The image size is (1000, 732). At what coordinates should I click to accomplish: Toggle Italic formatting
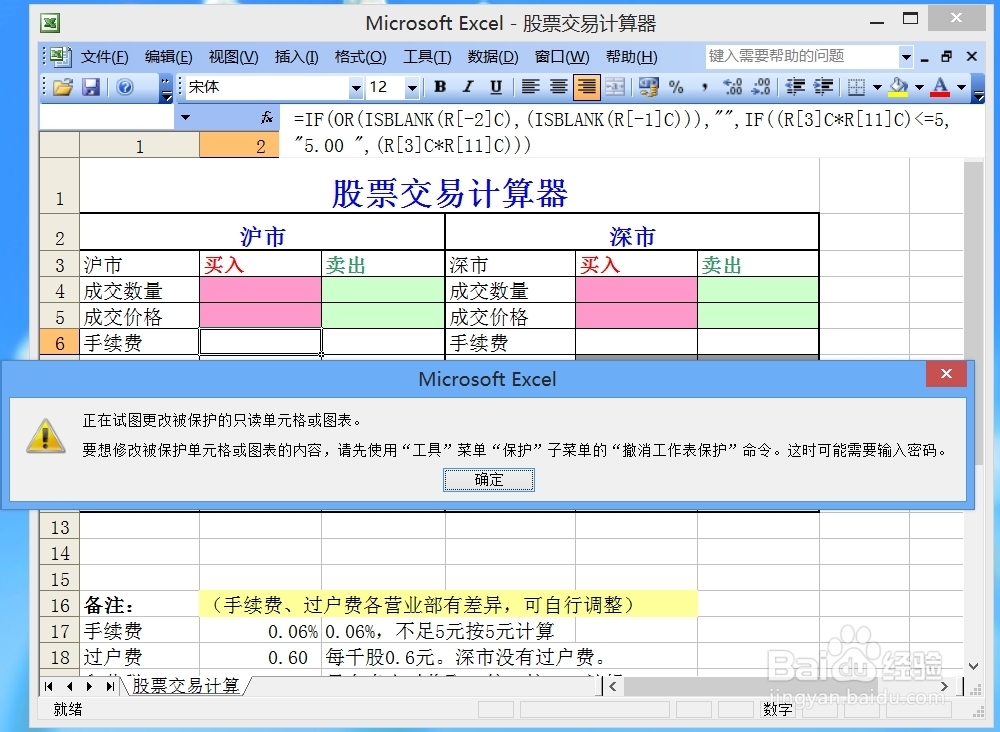[x=468, y=87]
